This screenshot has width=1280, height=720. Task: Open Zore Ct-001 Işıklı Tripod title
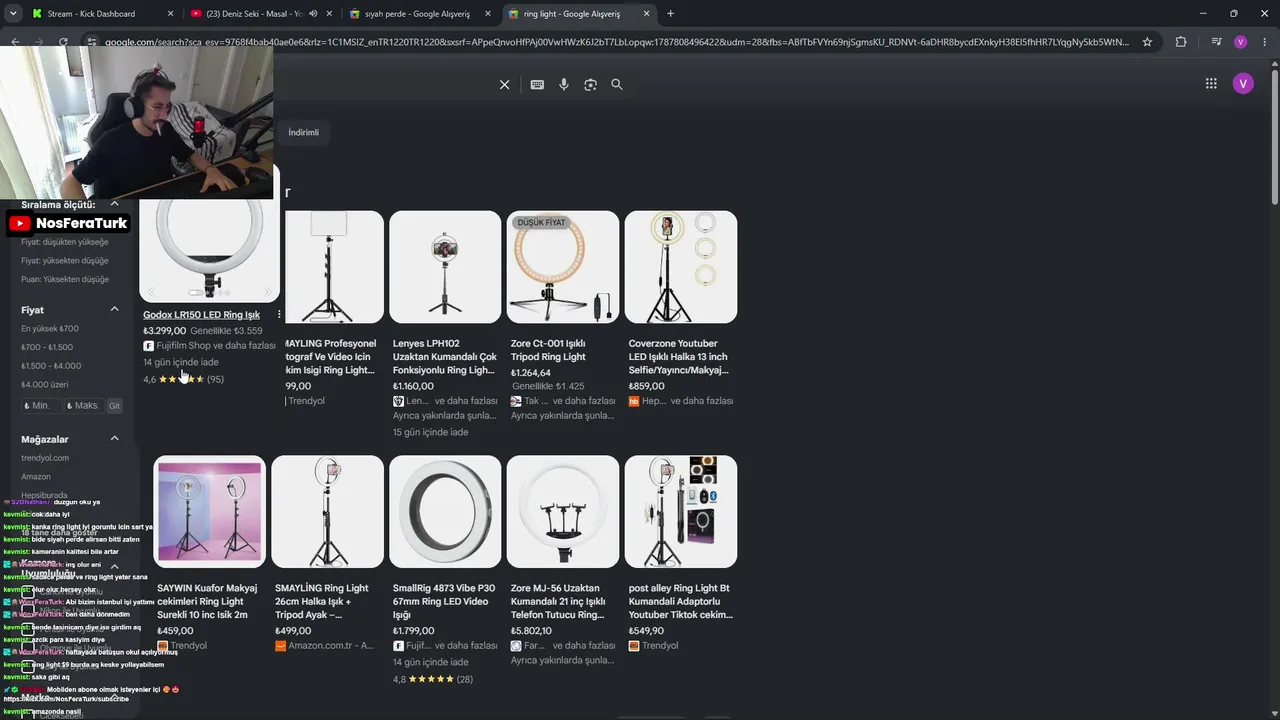pos(548,350)
